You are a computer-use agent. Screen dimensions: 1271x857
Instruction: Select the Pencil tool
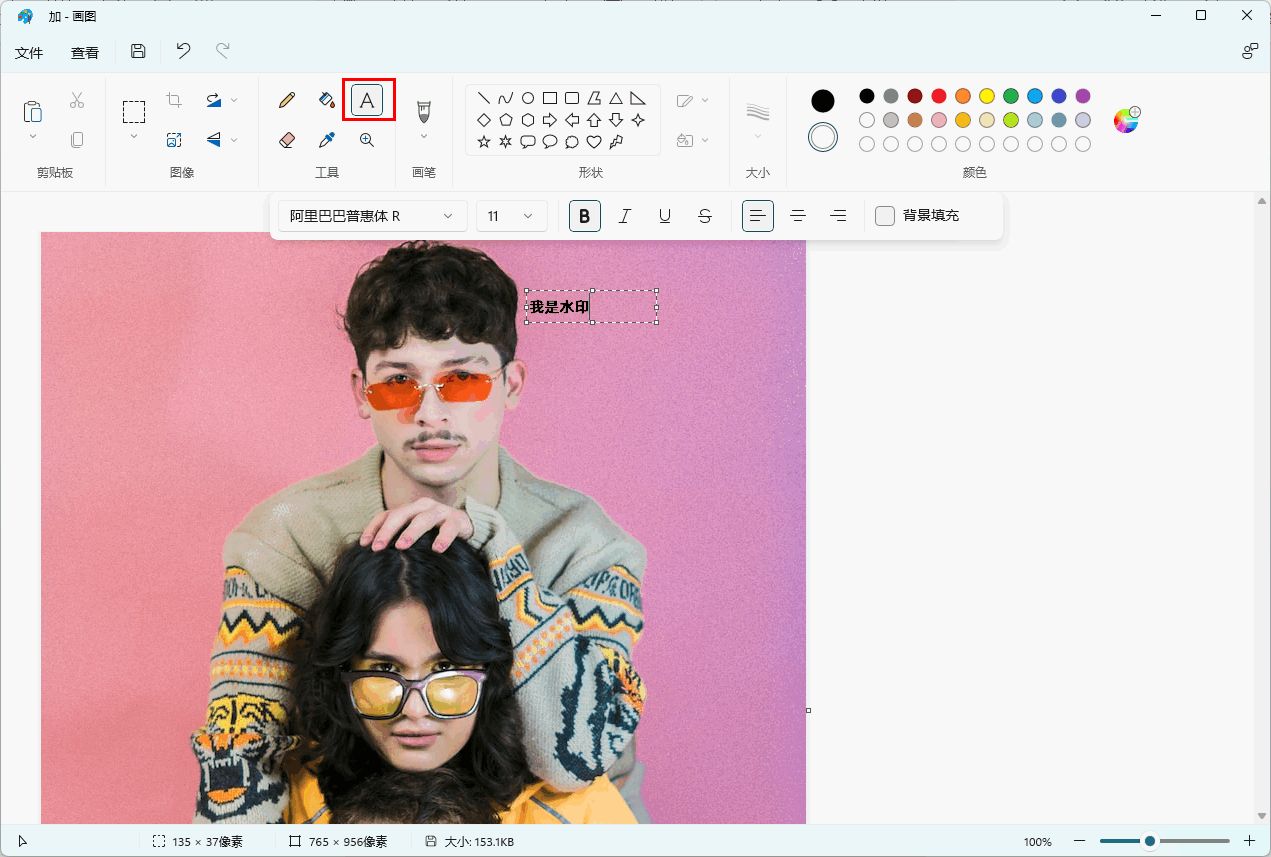pos(287,100)
